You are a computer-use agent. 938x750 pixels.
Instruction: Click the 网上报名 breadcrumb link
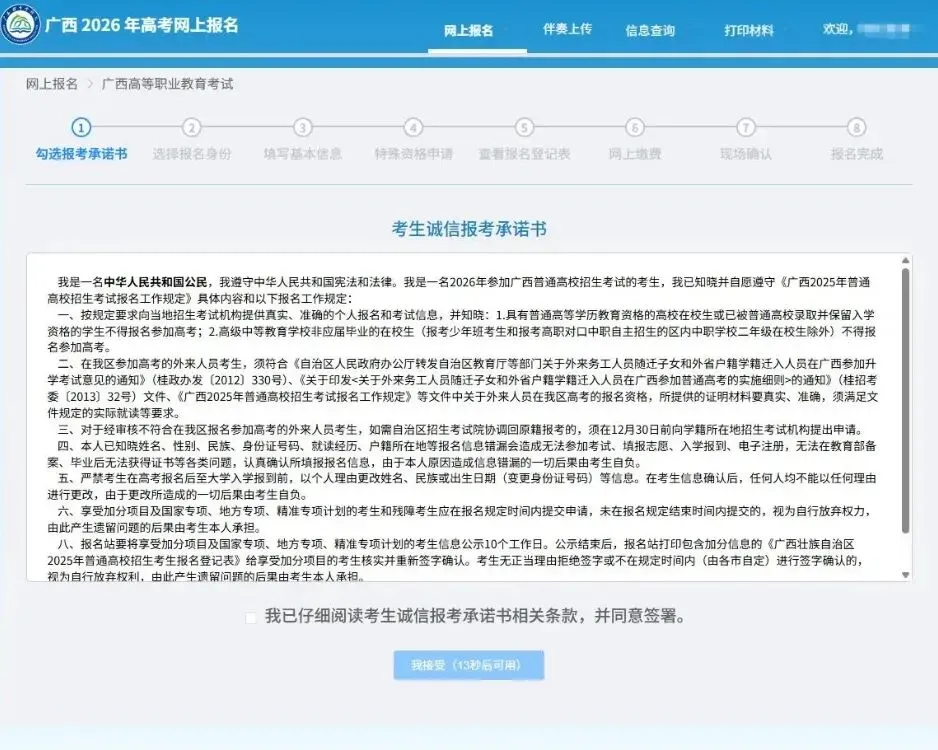pos(51,84)
